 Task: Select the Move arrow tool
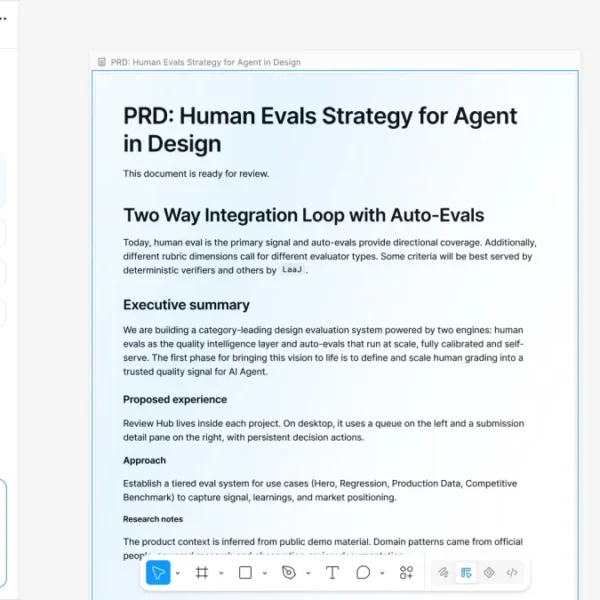click(158, 572)
